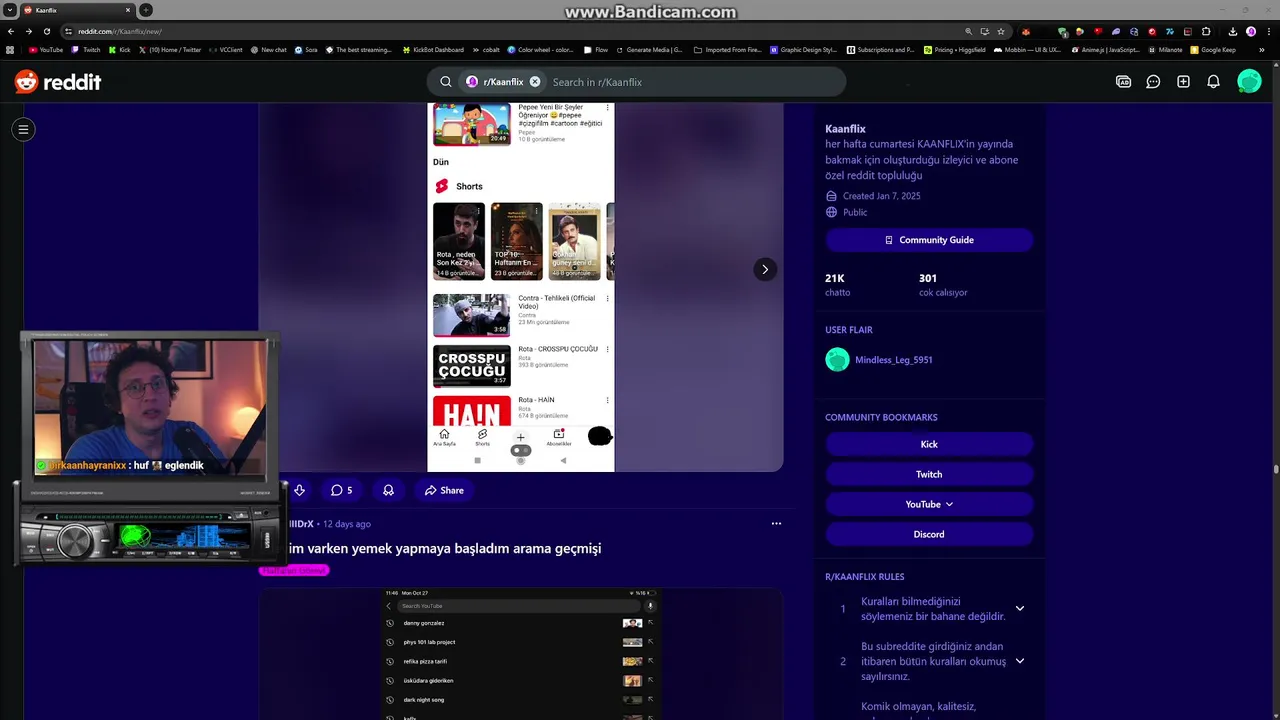1280x720 pixels.
Task: Open the browser zoom magnifier icon
Action: point(968,31)
